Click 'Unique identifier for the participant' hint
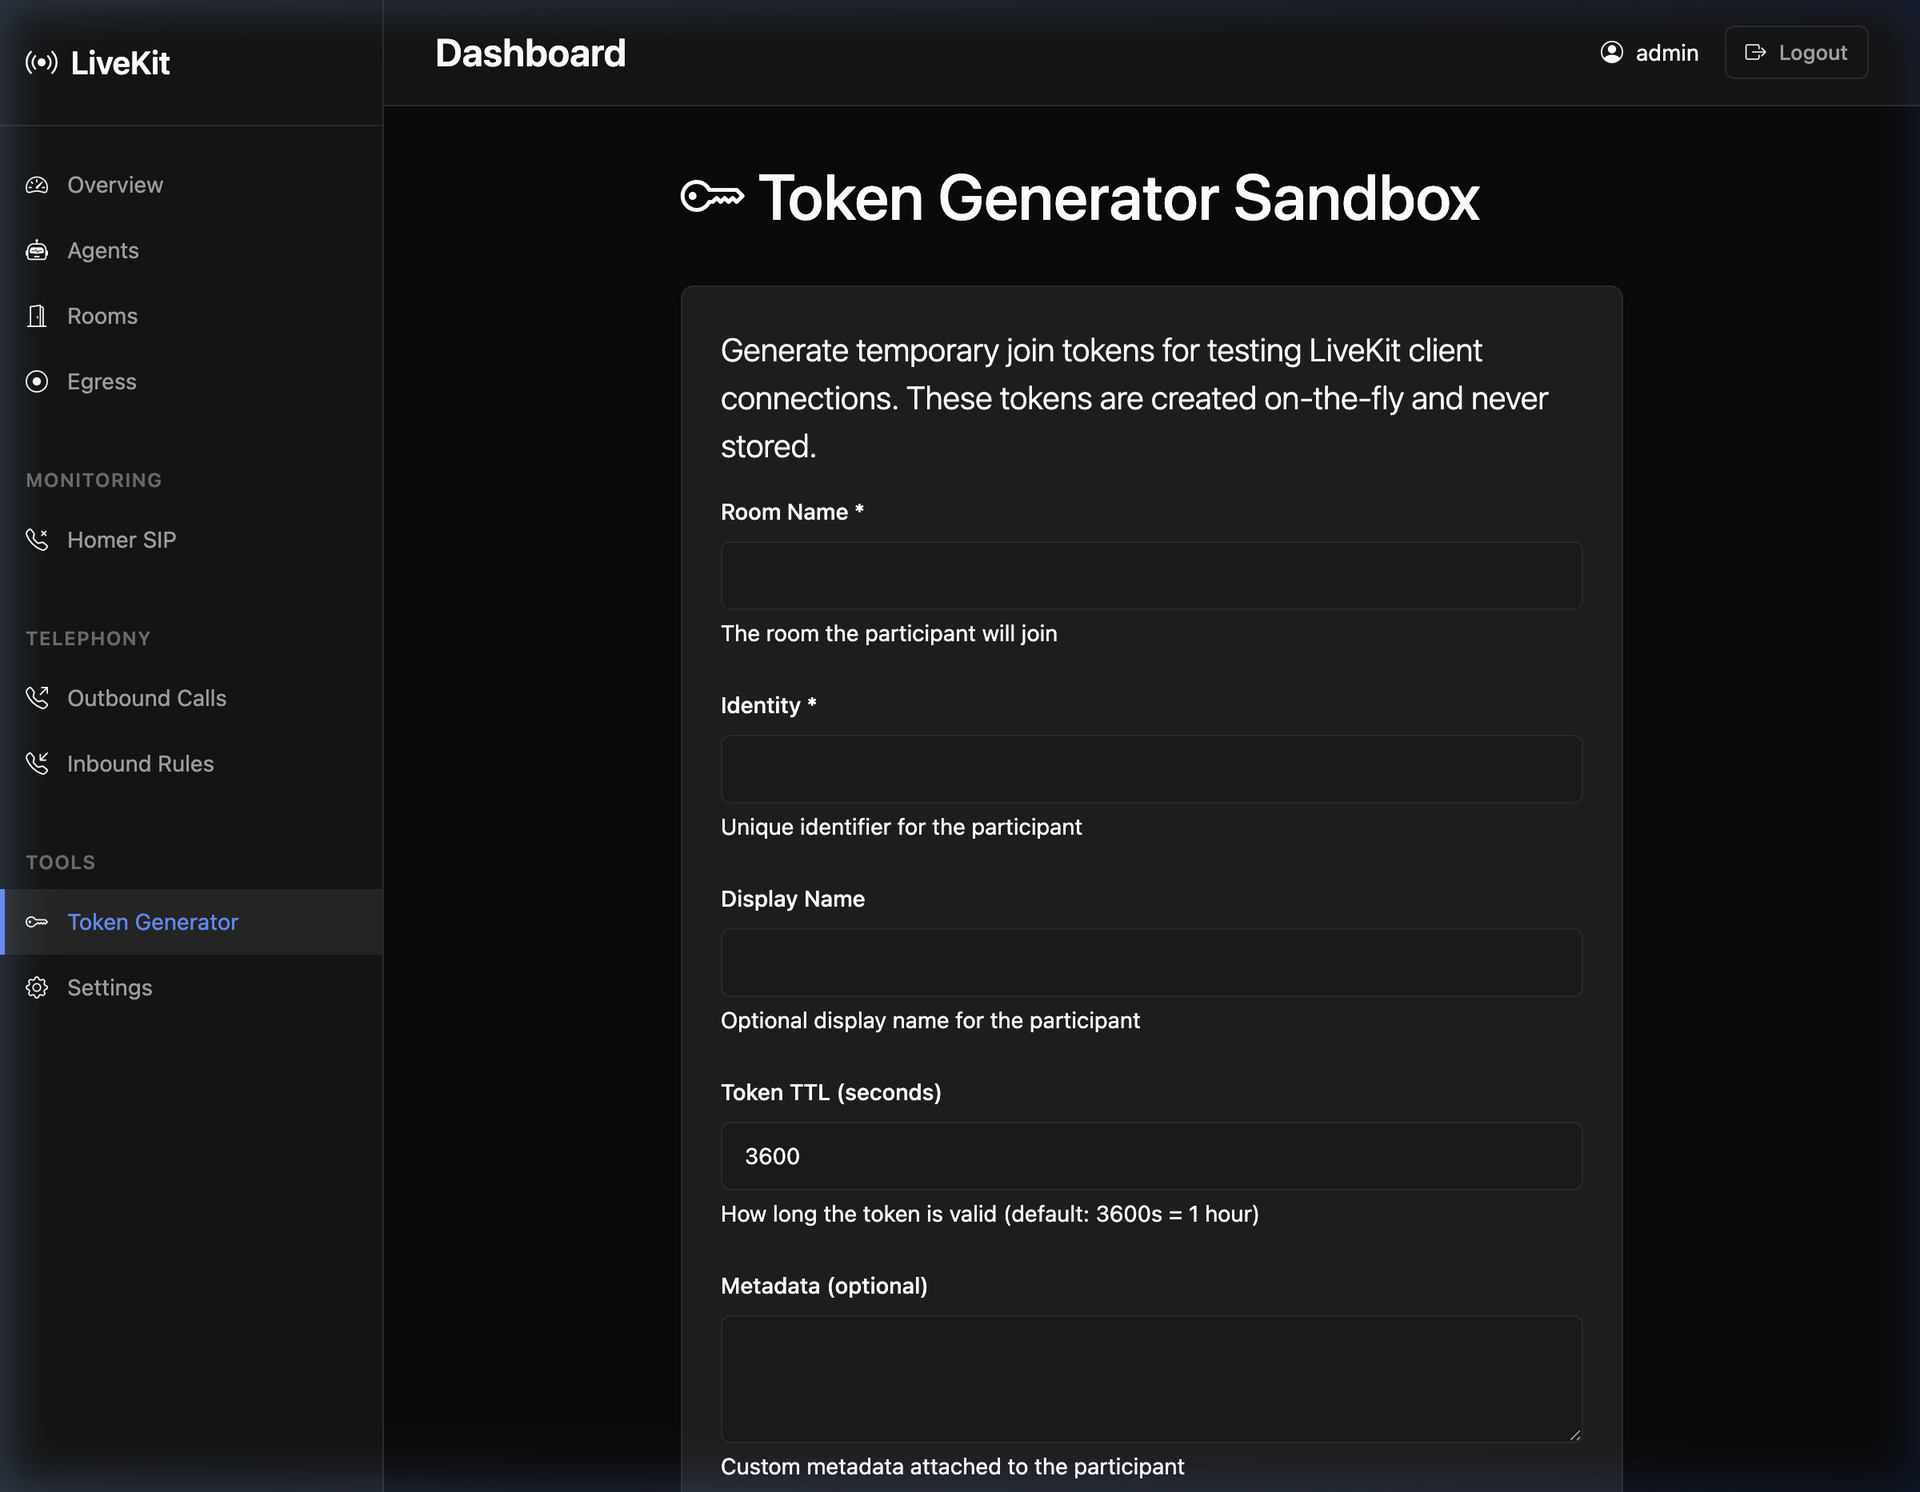 coord(901,827)
